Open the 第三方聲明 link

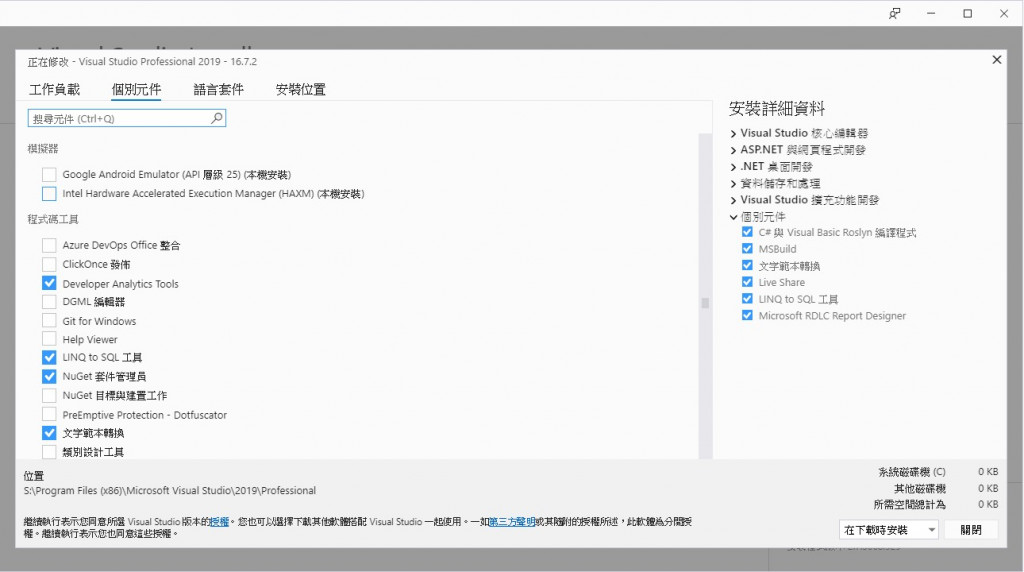coord(512,522)
